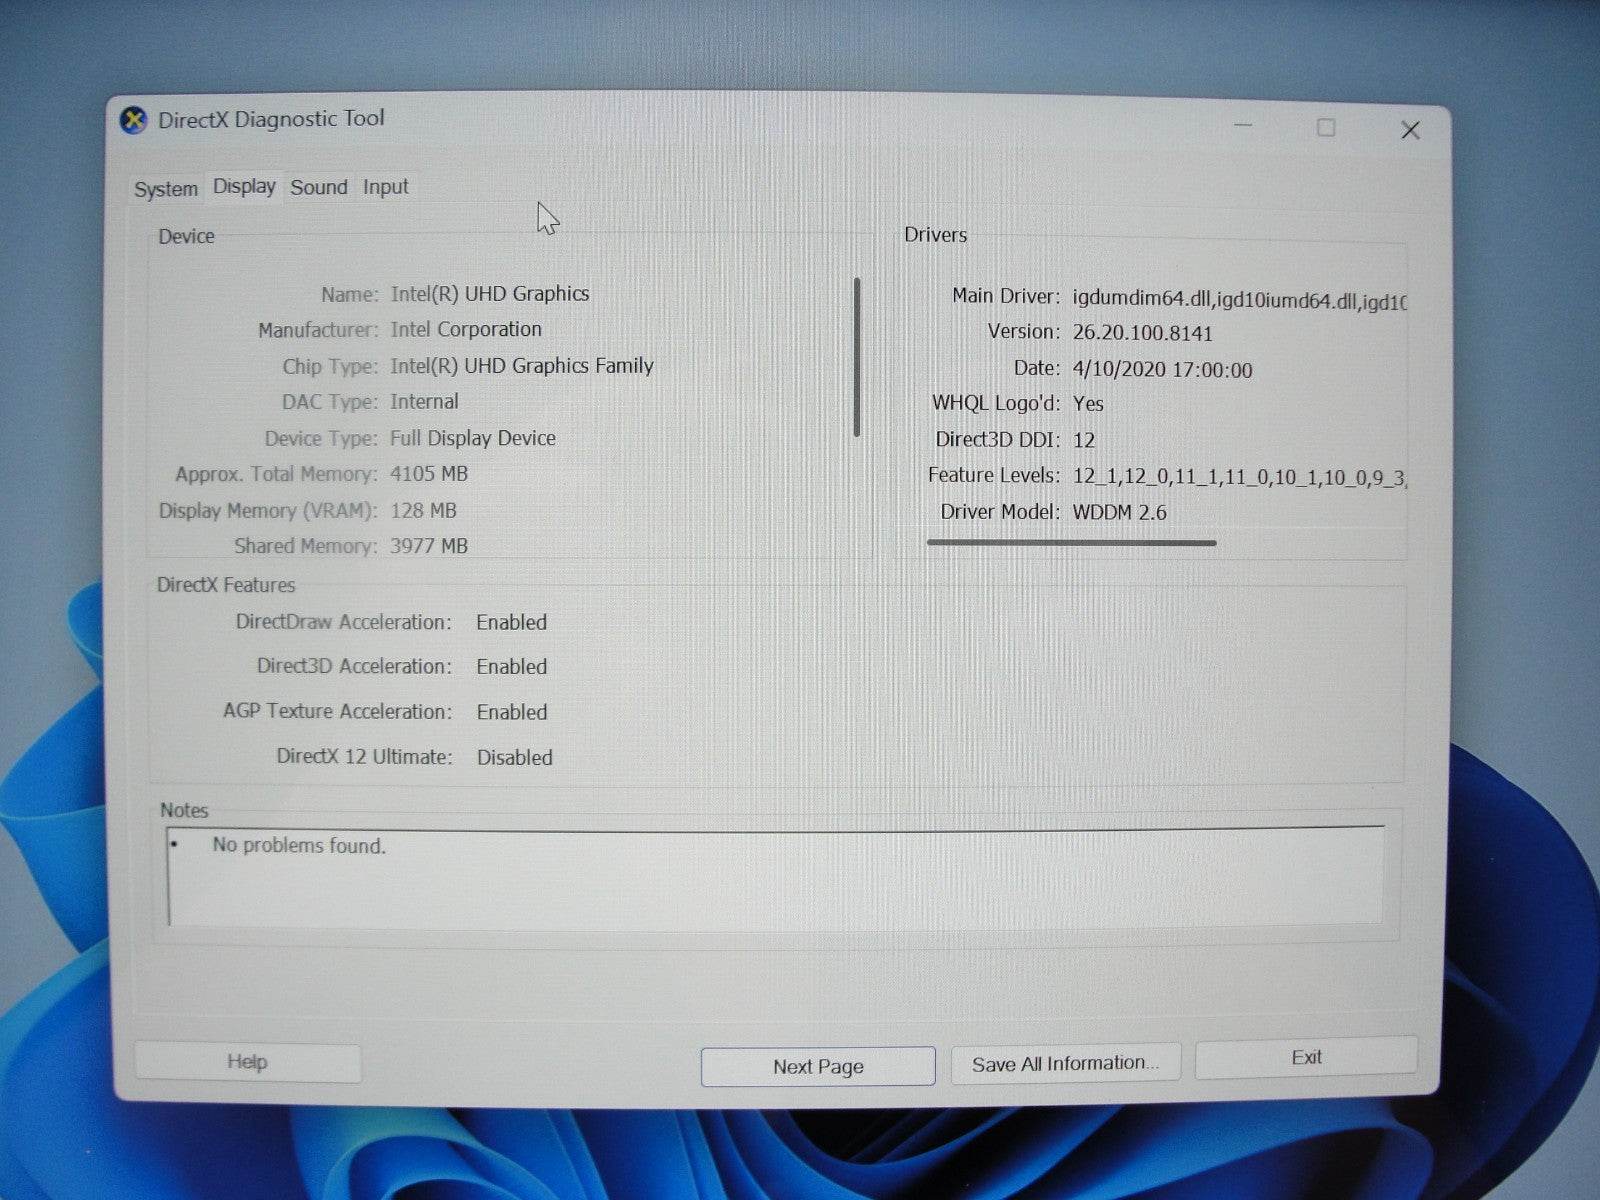Select the No problems found note text
Screen dimensions: 1600x1200
[297, 845]
